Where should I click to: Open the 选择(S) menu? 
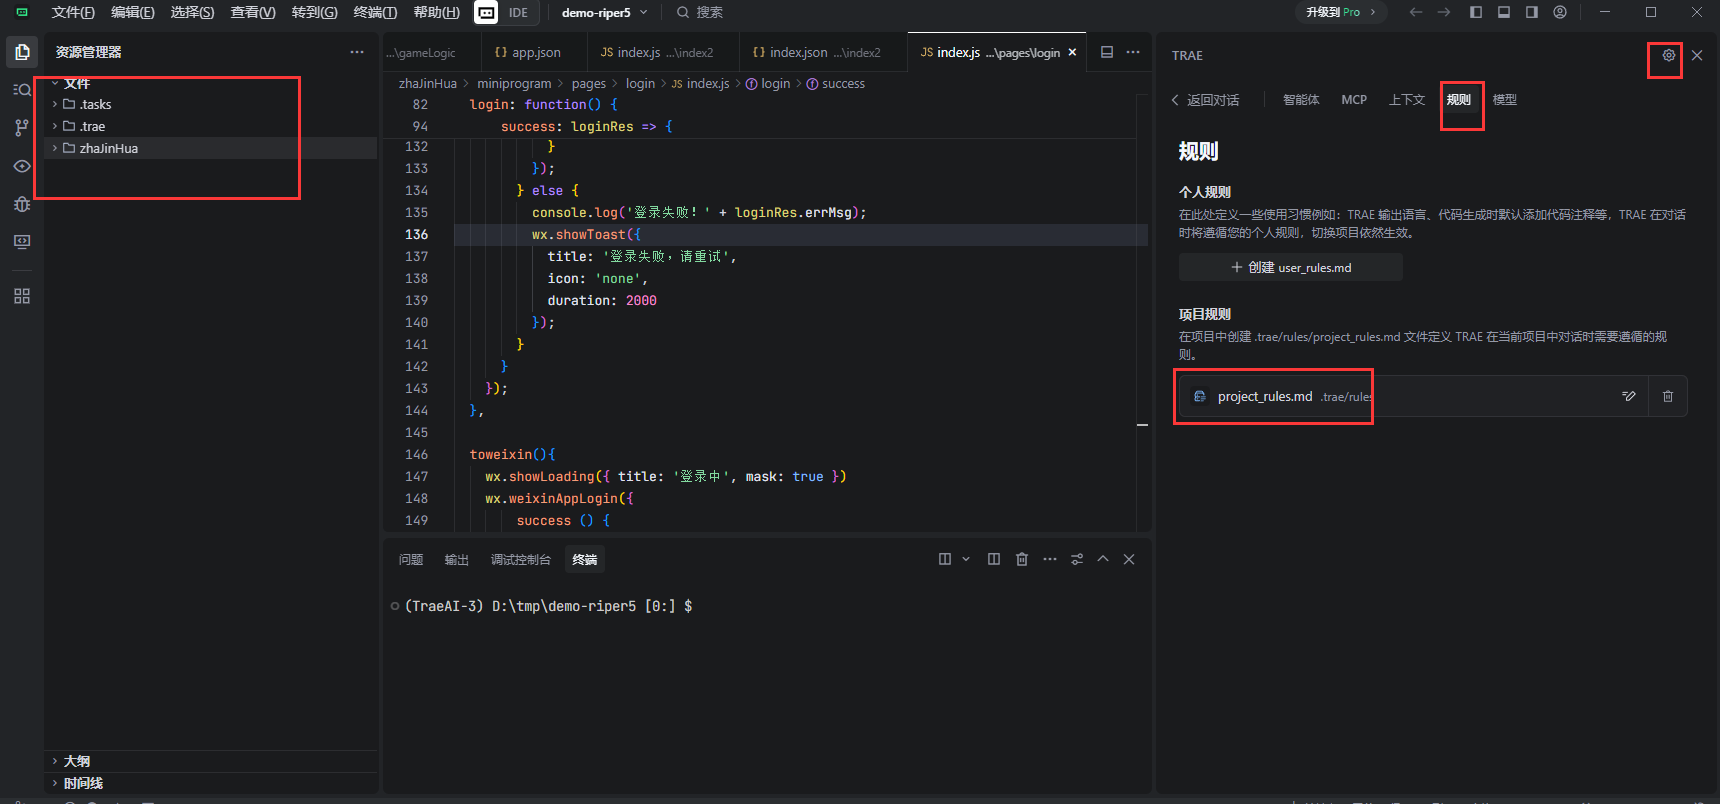(x=192, y=12)
